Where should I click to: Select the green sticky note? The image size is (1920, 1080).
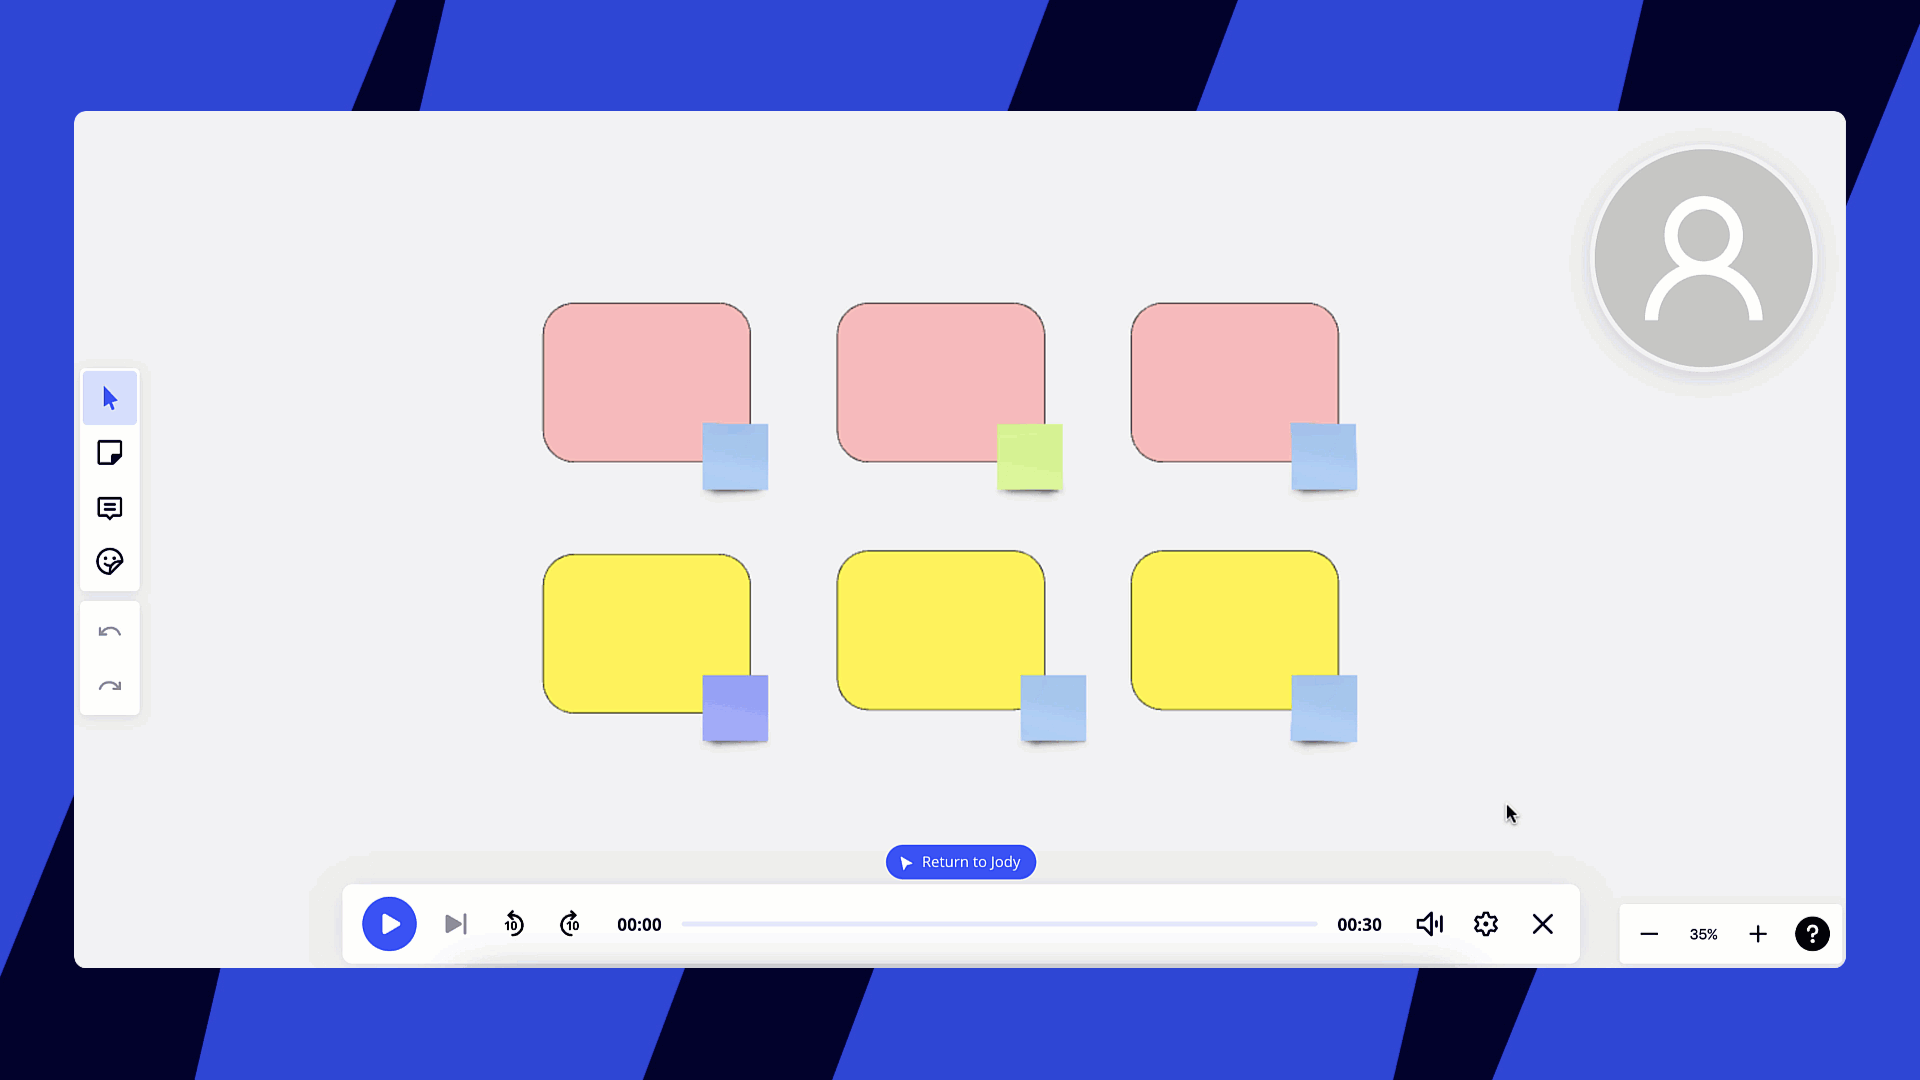pyautogui.click(x=1030, y=457)
